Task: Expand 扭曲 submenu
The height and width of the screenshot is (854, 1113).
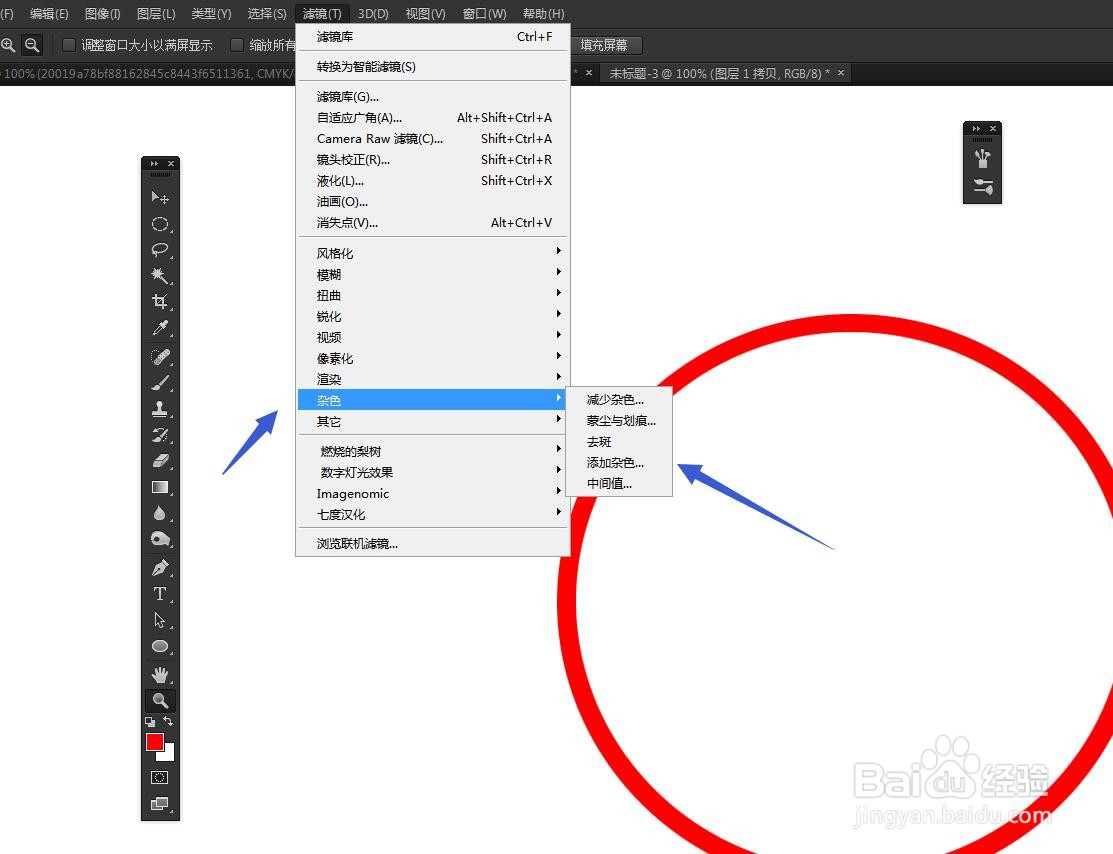Action: tap(433, 295)
